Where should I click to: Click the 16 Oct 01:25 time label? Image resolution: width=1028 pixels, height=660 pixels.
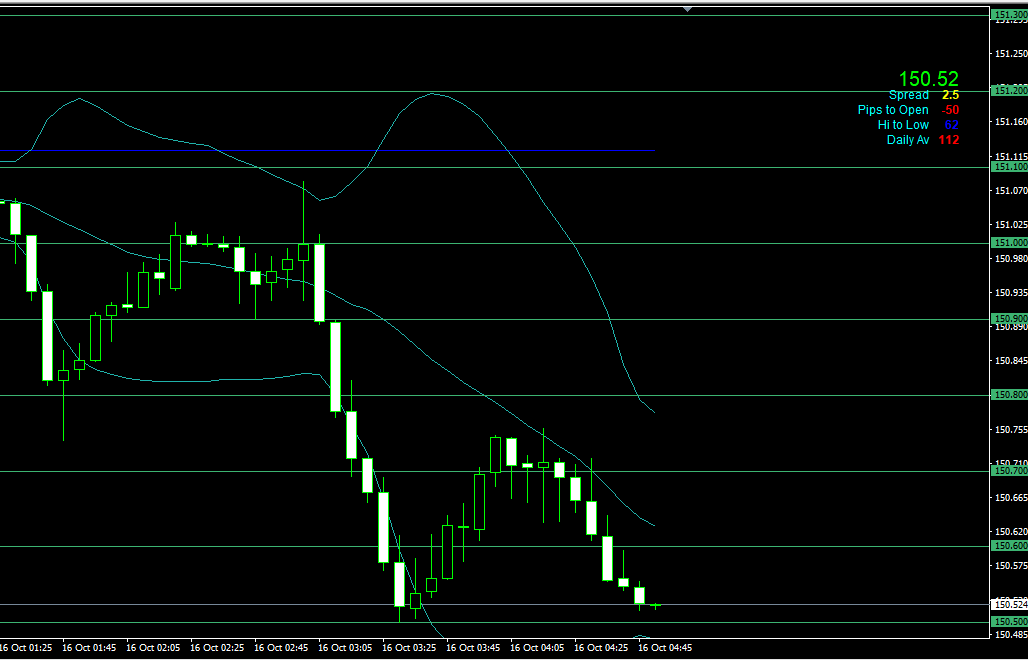tap(27, 648)
